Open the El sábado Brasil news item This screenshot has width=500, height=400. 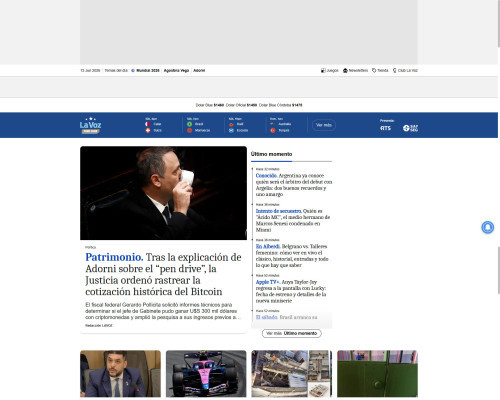tap(286, 317)
